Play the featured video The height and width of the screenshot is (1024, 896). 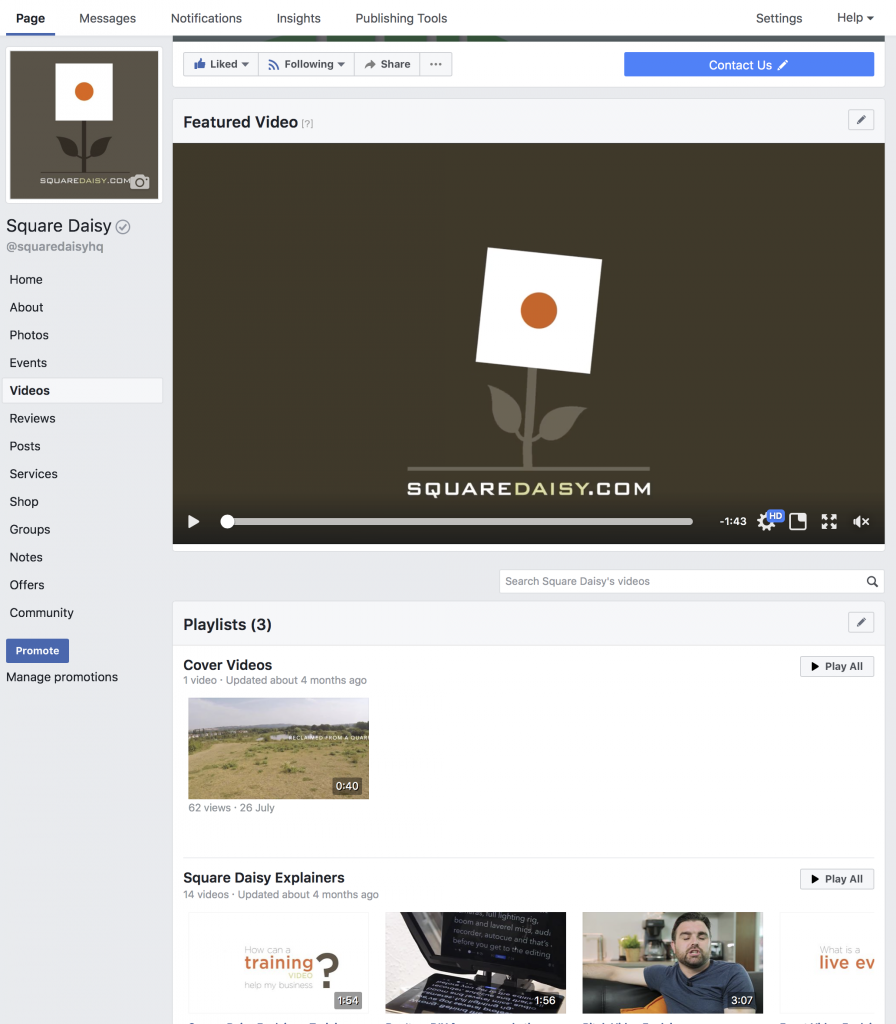tap(193, 521)
